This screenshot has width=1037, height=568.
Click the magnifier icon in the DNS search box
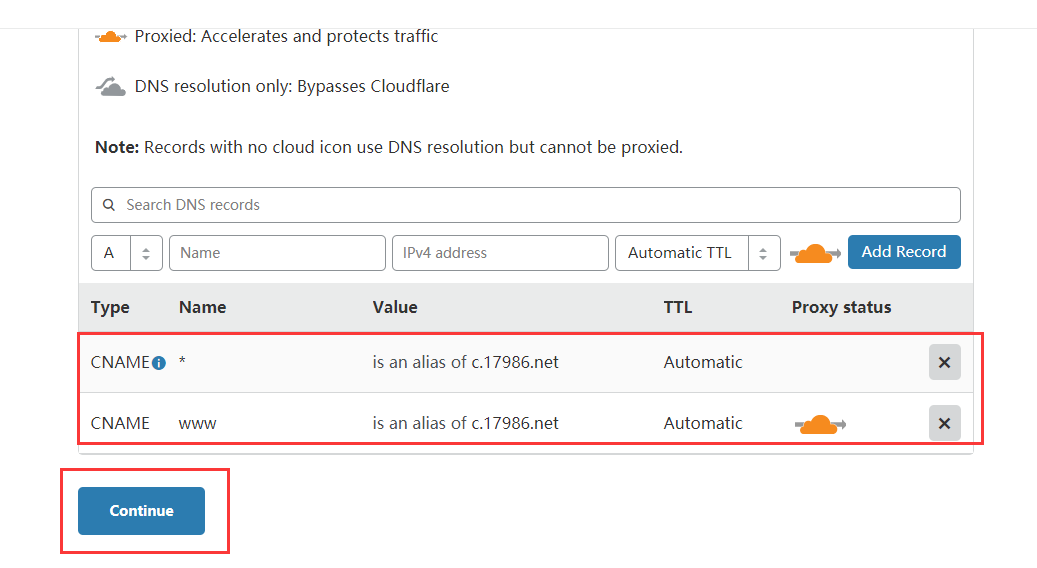click(x=109, y=205)
